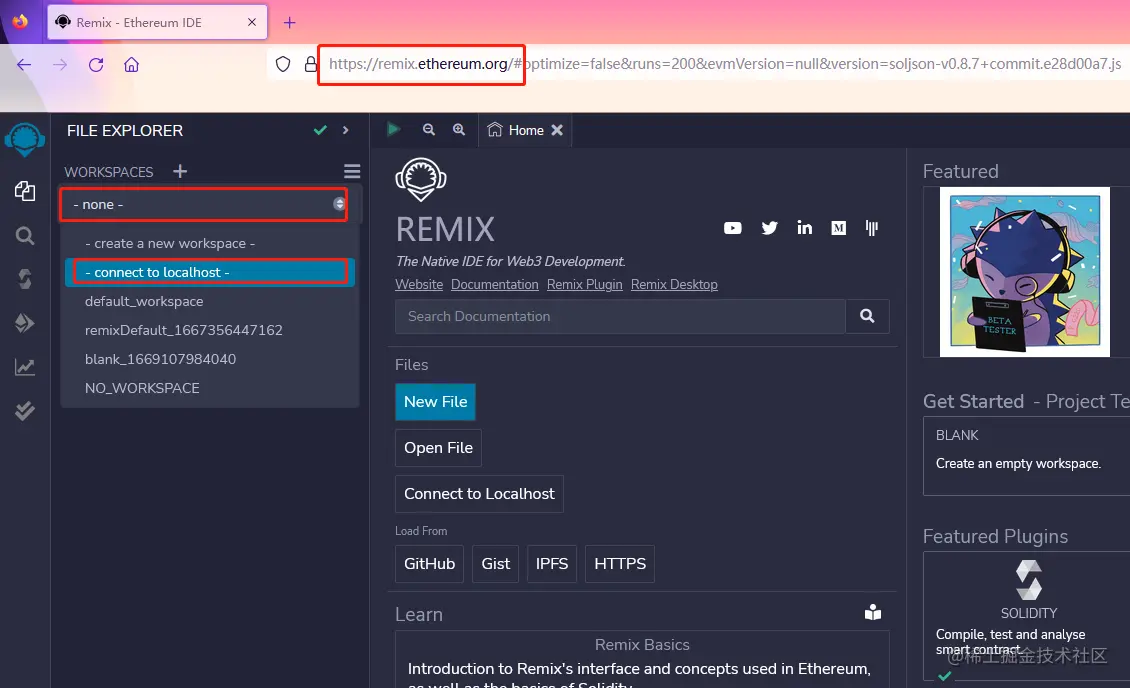Click the padlock site info icon
Screen dimensions: 1130x688
311,65
